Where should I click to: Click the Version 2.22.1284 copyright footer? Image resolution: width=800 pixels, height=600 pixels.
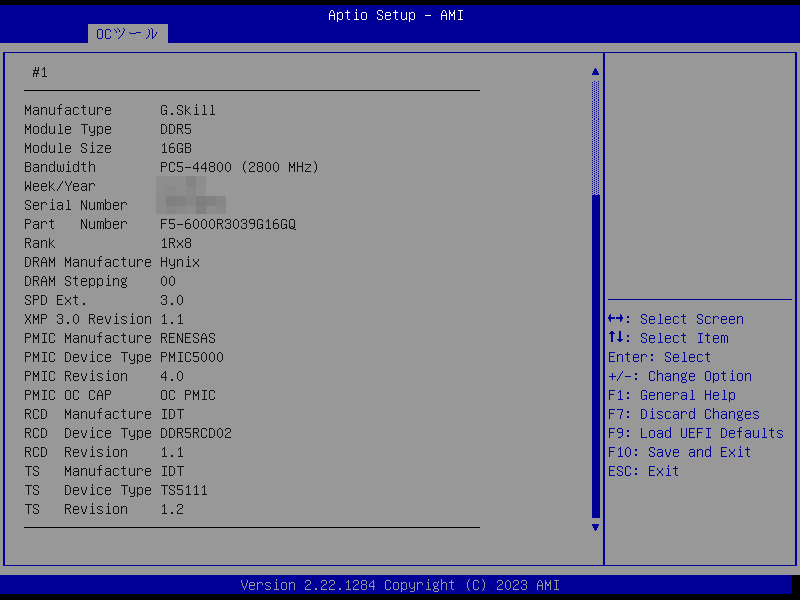[x=400, y=585]
